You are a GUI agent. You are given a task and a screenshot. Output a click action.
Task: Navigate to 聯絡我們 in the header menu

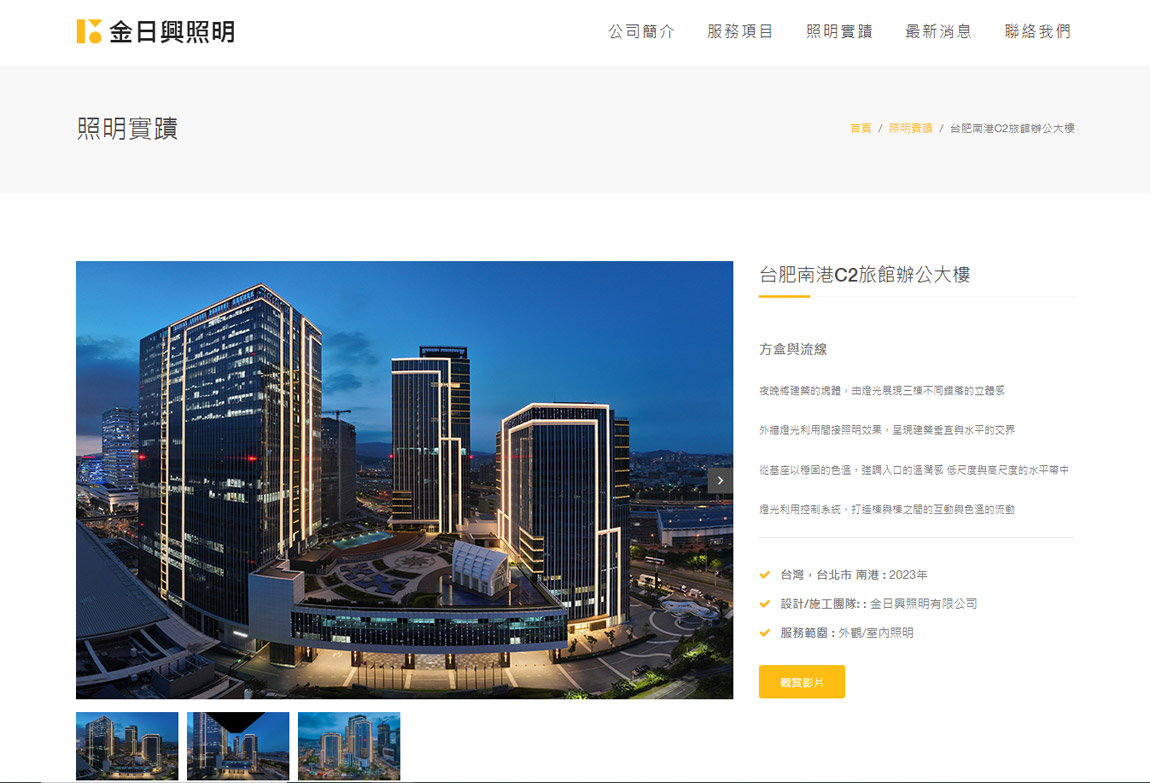pyautogui.click(x=1037, y=32)
